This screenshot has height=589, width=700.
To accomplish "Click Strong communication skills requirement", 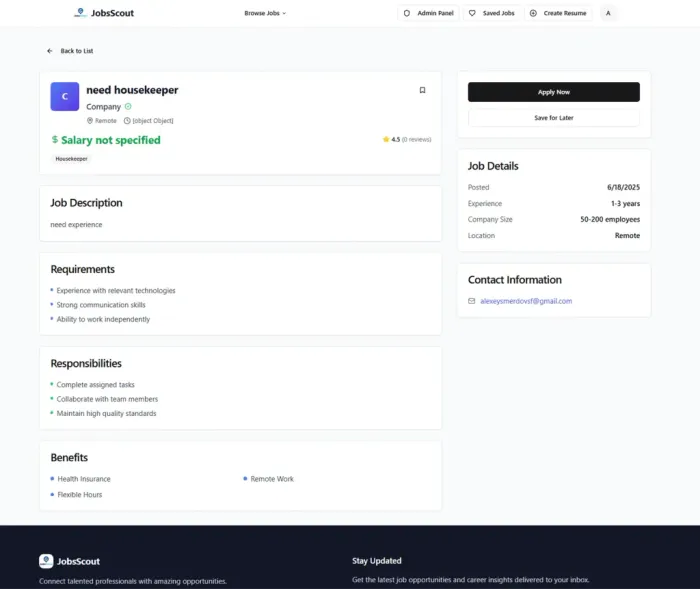I will point(101,305).
